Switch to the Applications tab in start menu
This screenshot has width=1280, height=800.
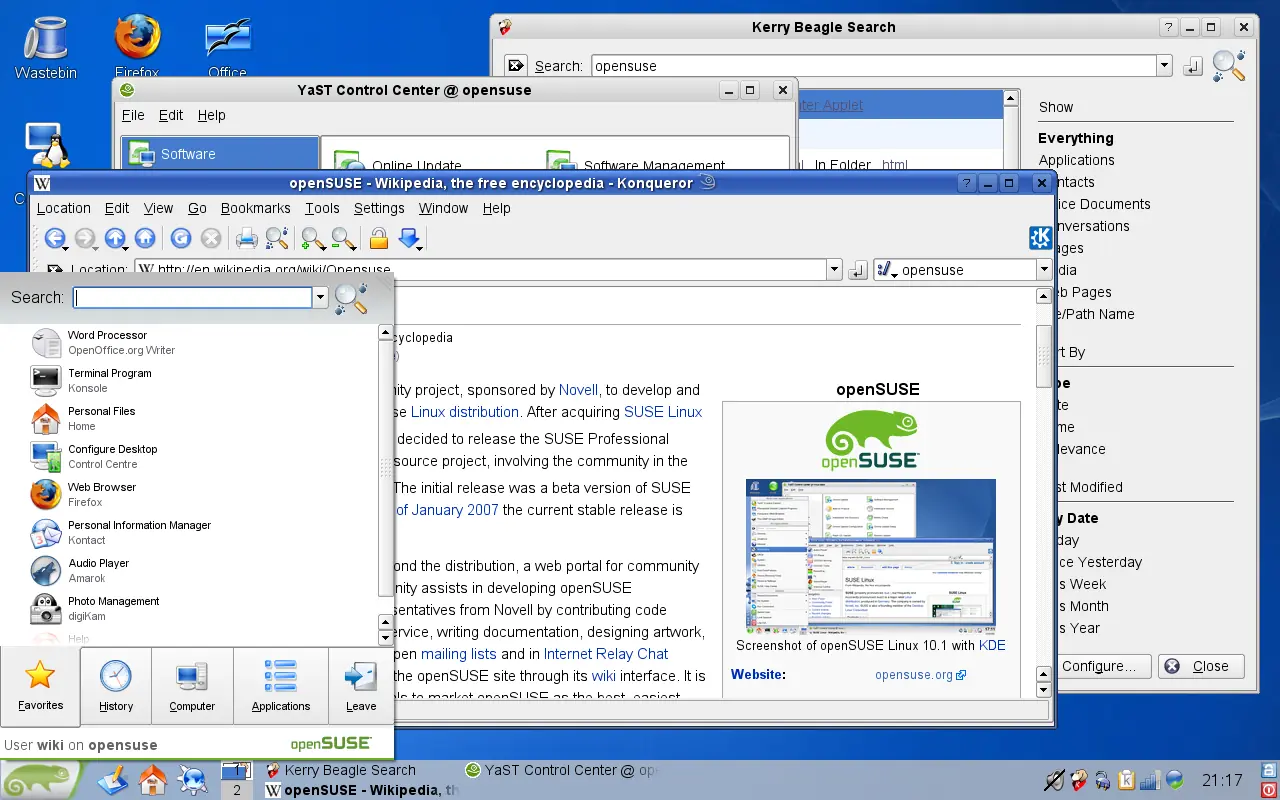pos(280,686)
